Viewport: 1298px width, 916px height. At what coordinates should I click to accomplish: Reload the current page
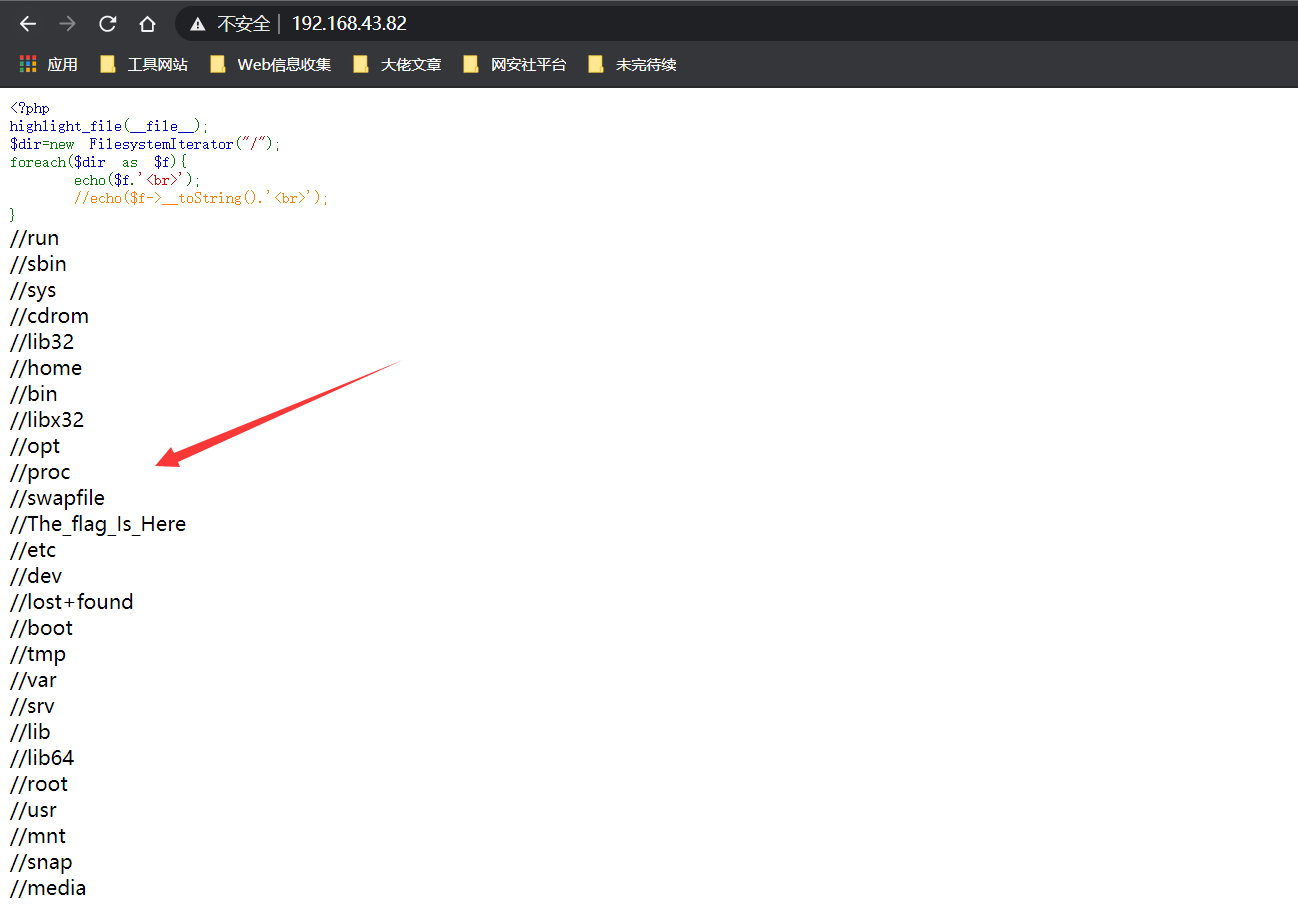(x=108, y=24)
